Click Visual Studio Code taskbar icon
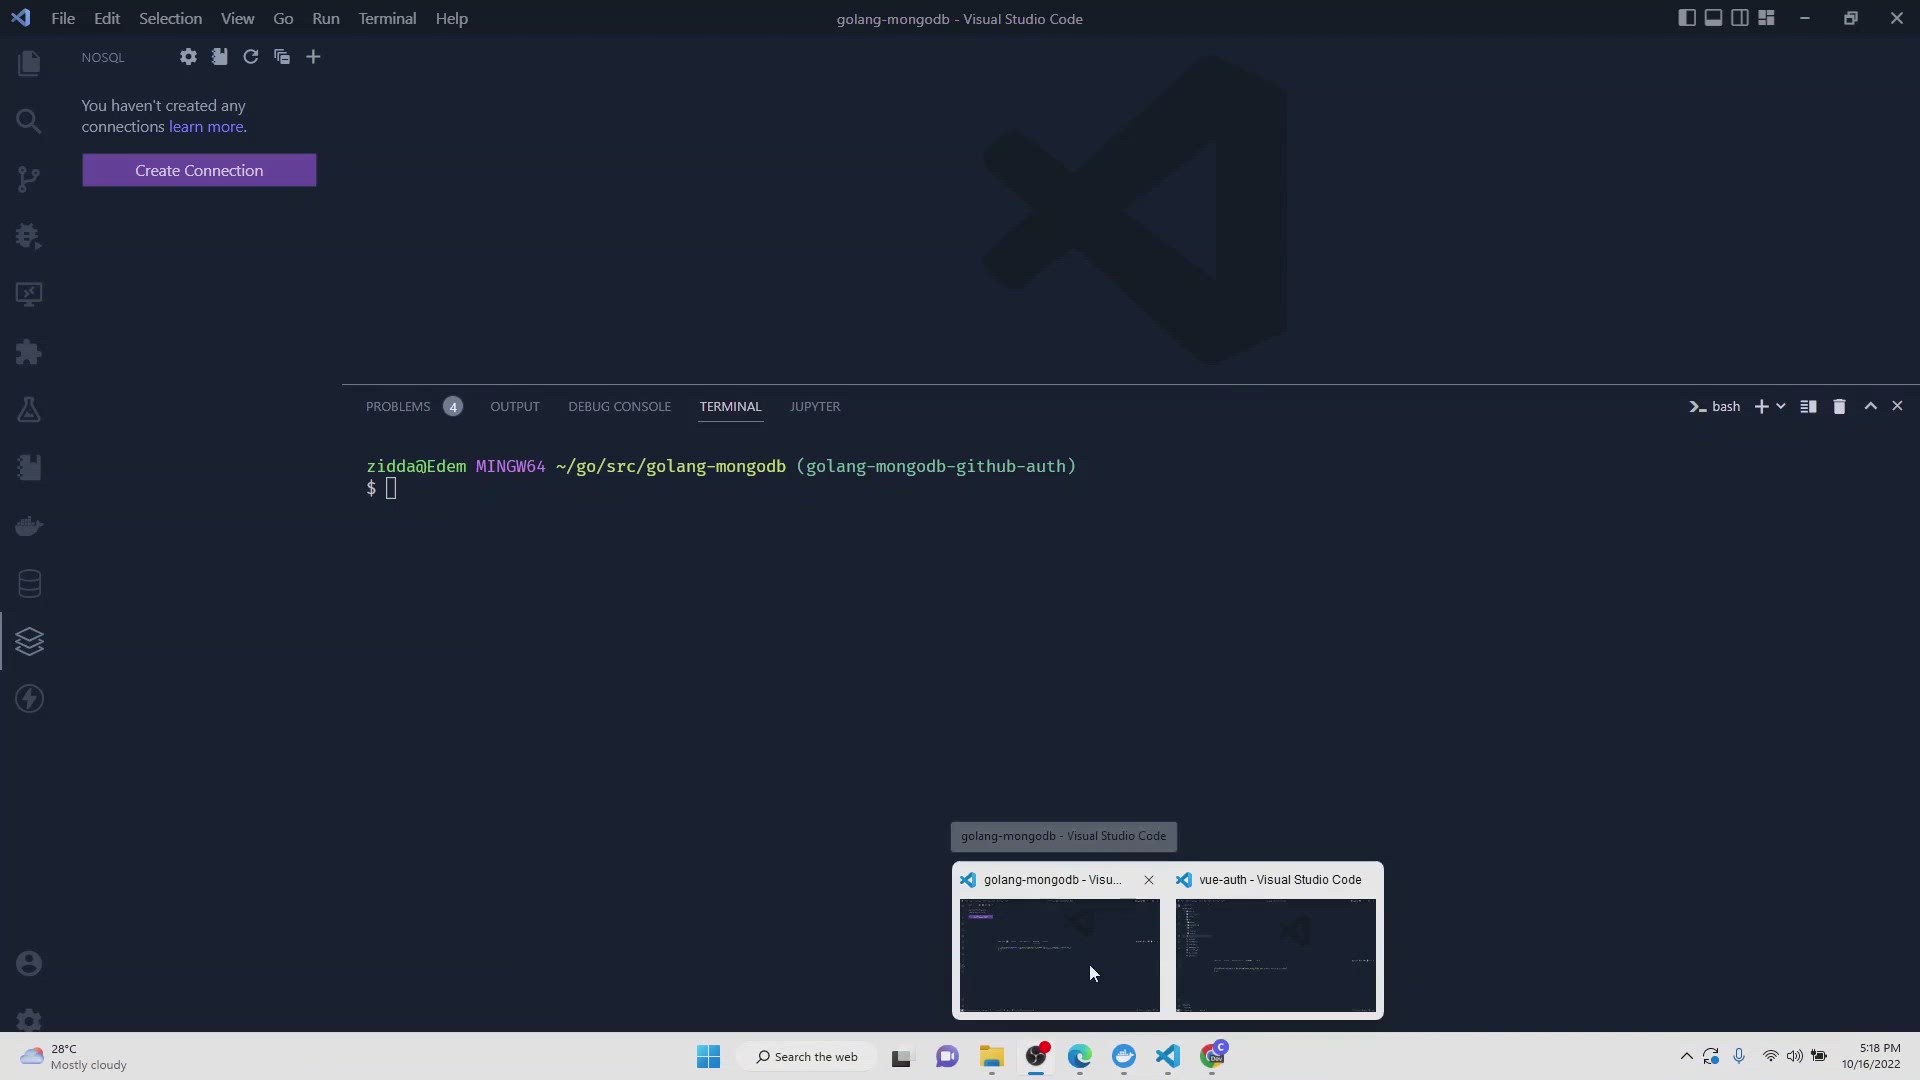1920x1080 pixels. coord(1168,1057)
